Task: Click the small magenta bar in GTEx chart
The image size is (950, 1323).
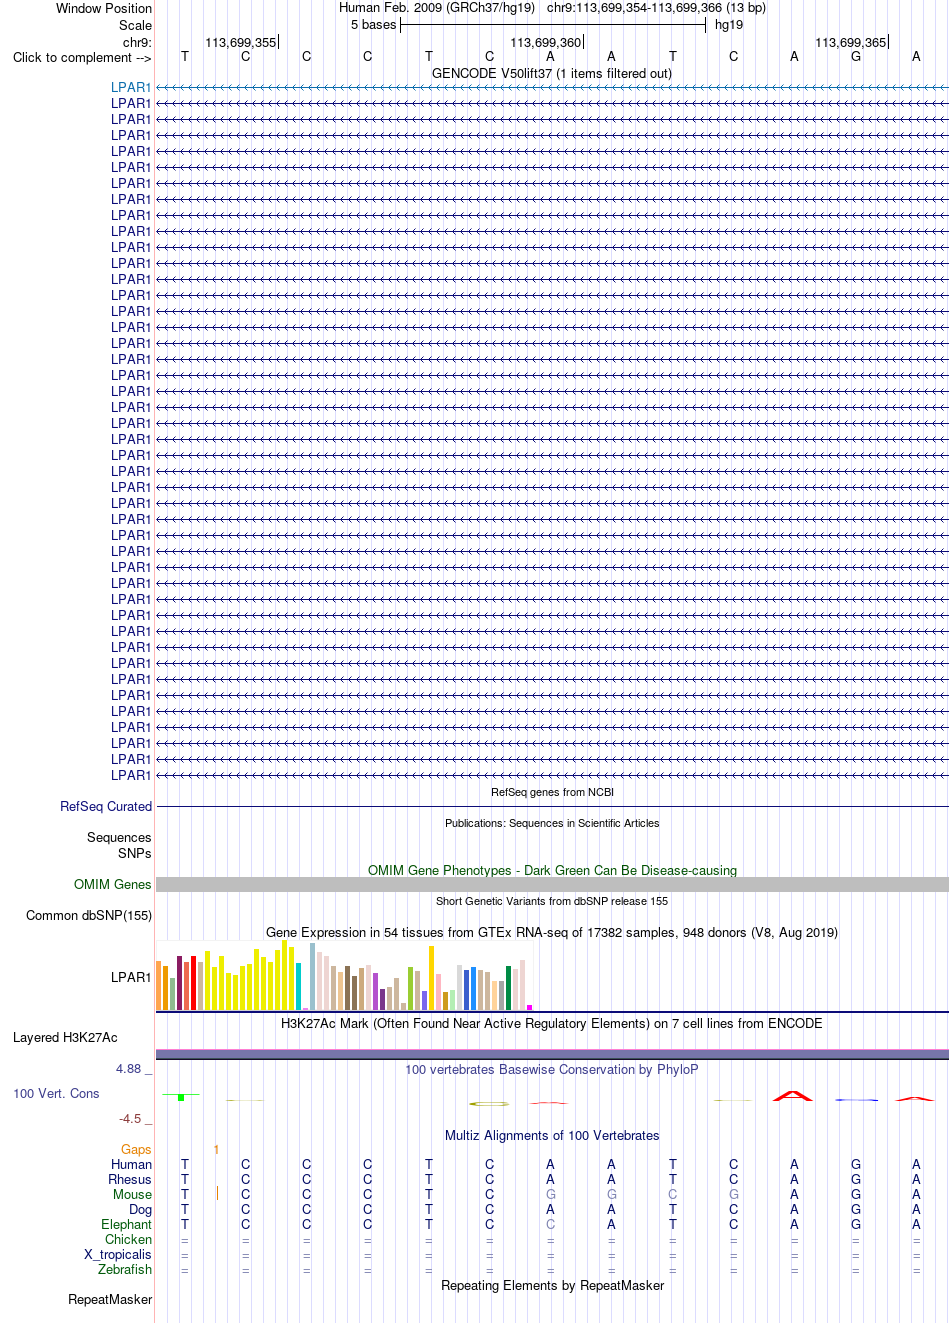Action: (529, 1007)
